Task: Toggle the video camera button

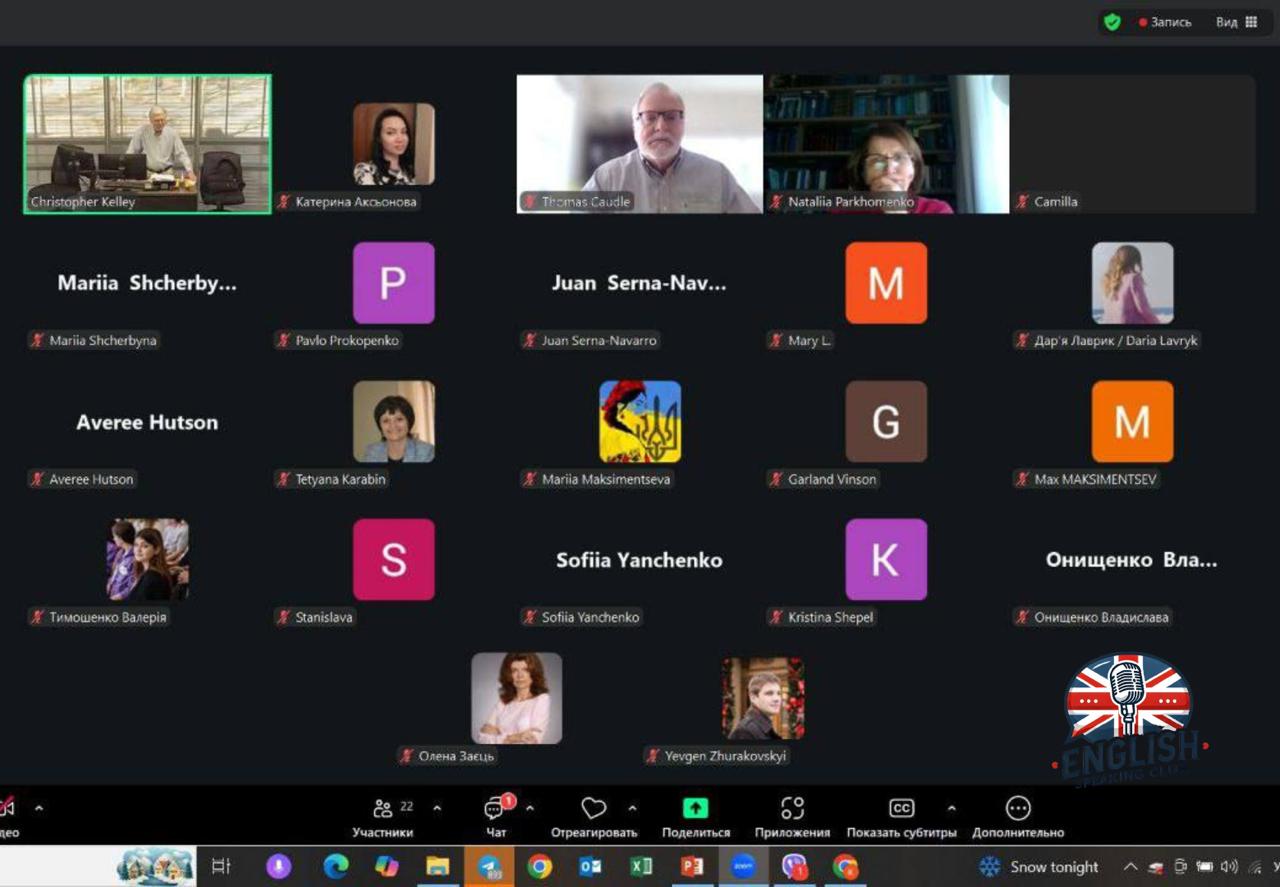Action: tap(8, 808)
